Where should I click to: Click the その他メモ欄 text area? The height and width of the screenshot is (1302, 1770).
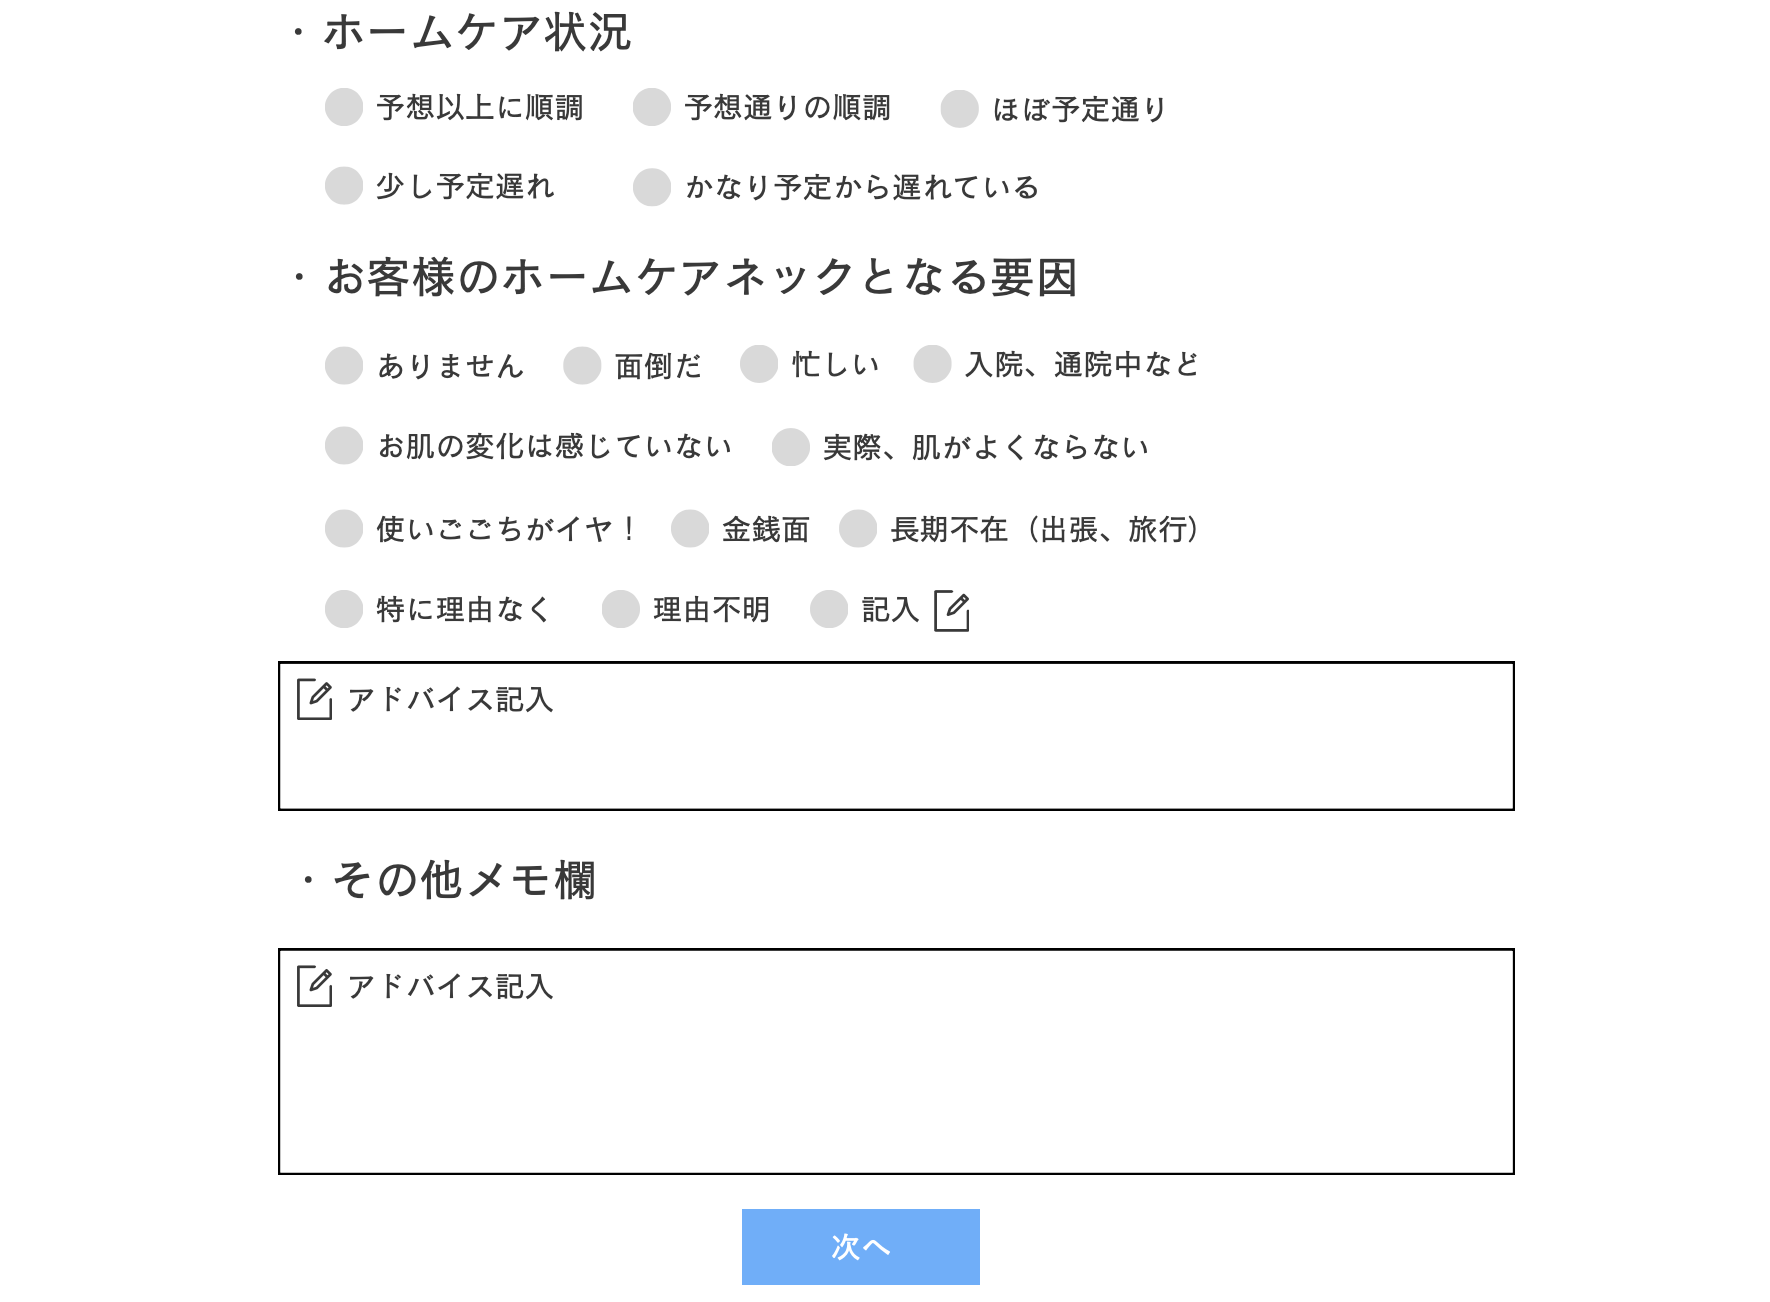pyautogui.click(x=896, y=1080)
